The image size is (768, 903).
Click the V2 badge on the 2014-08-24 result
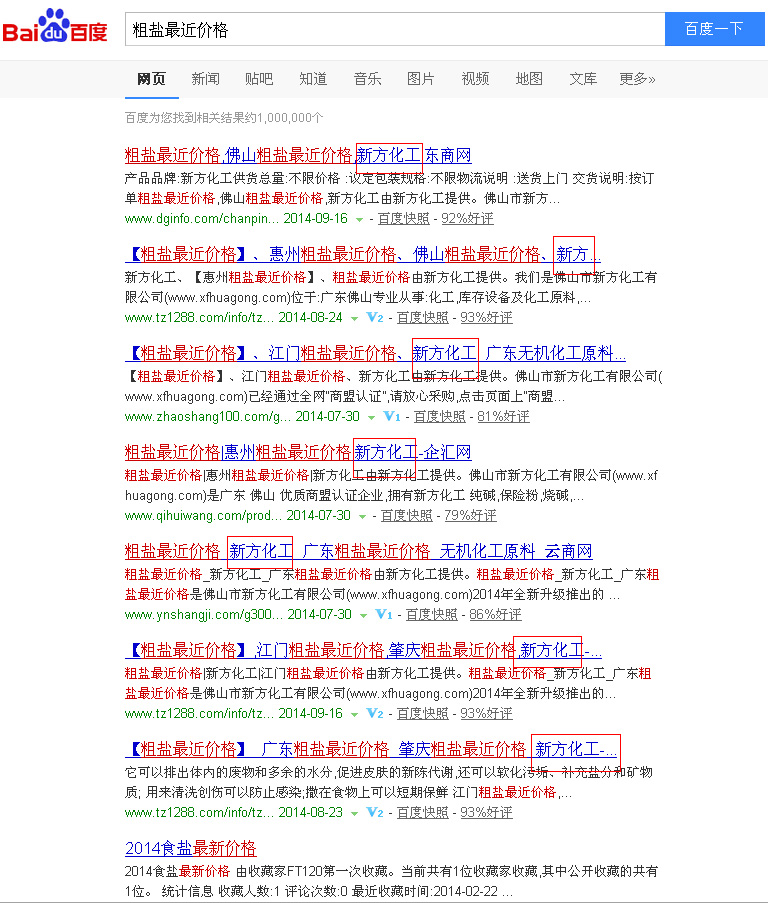[375, 317]
